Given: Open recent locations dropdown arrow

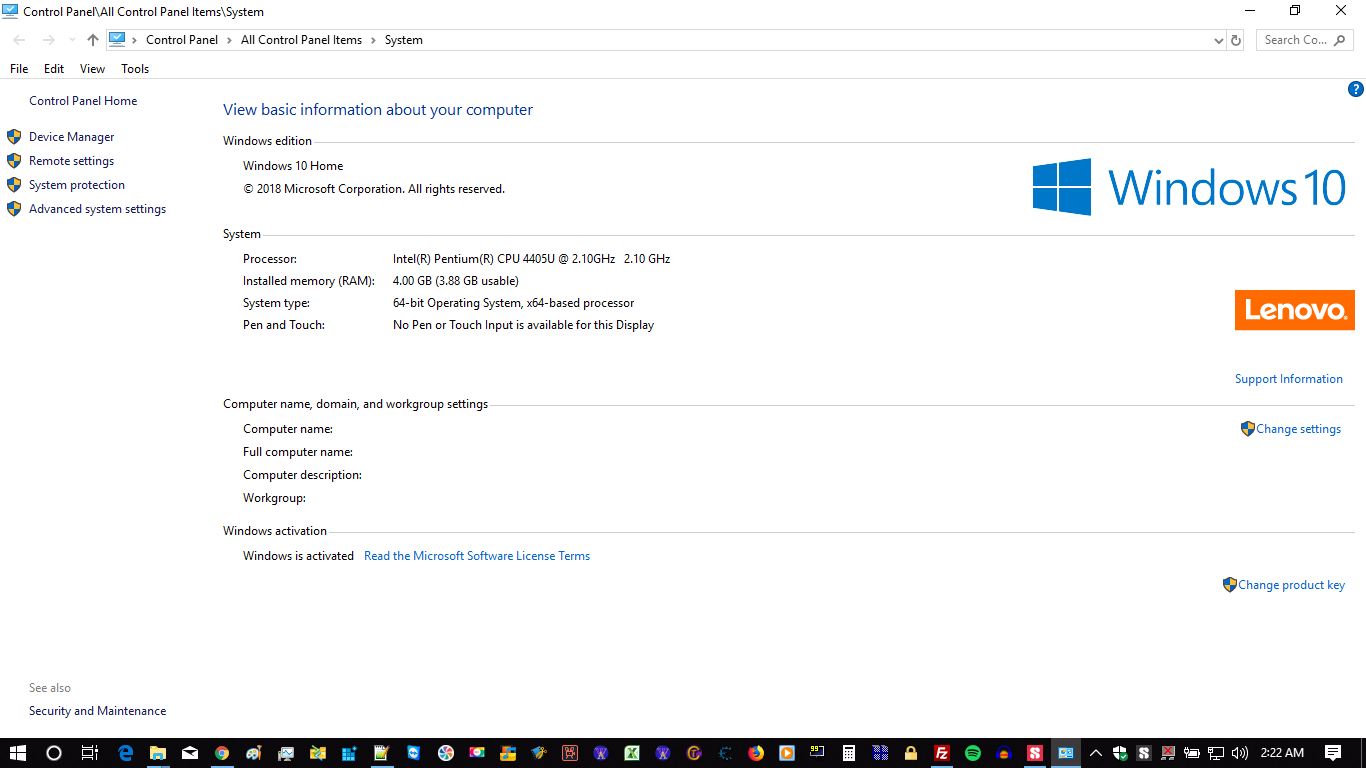Looking at the screenshot, I should click(72, 40).
